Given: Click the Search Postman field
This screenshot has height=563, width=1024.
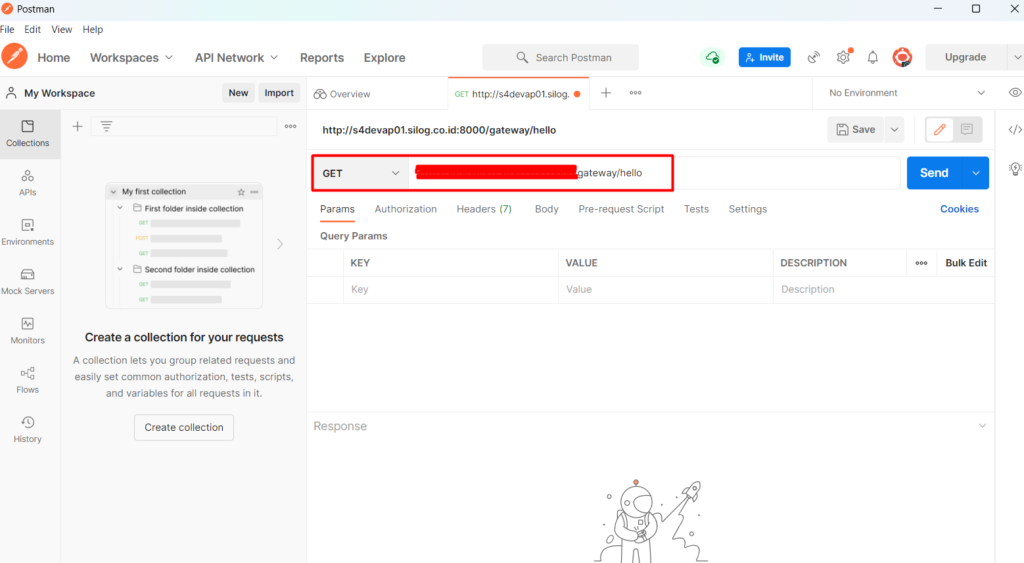Looking at the screenshot, I should (x=560, y=58).
